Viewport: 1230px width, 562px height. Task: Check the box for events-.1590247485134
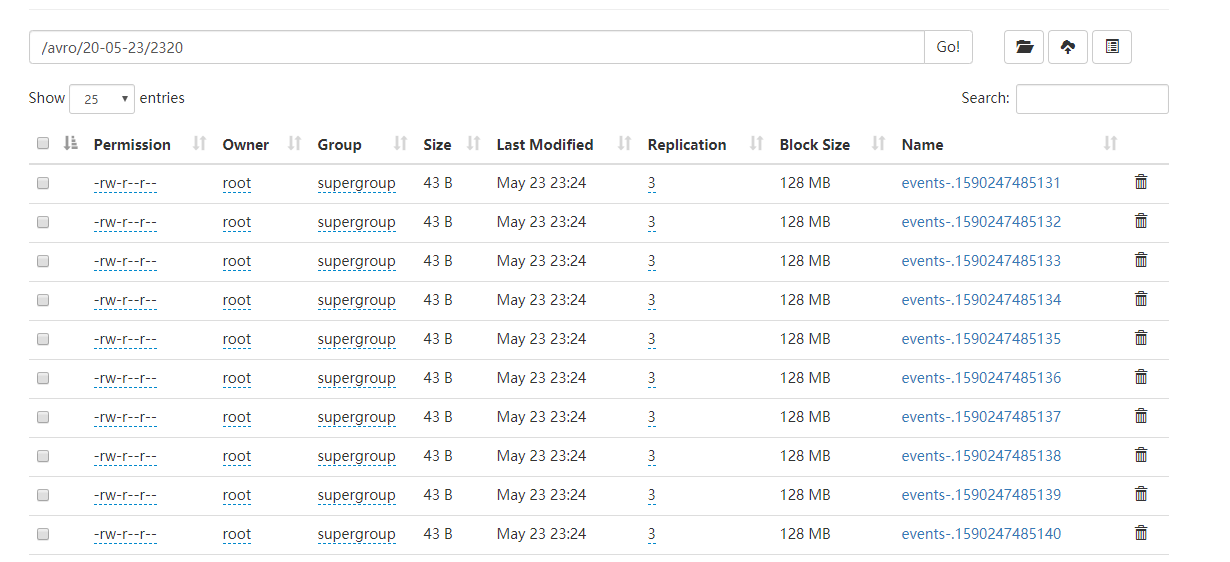pyautogui.click(x=43, y=300)
